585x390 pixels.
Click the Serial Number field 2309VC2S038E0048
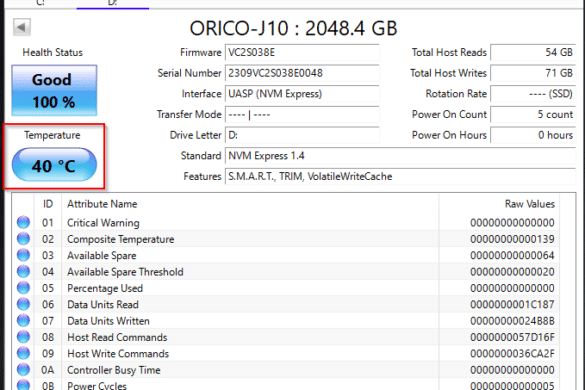(302, 73)
